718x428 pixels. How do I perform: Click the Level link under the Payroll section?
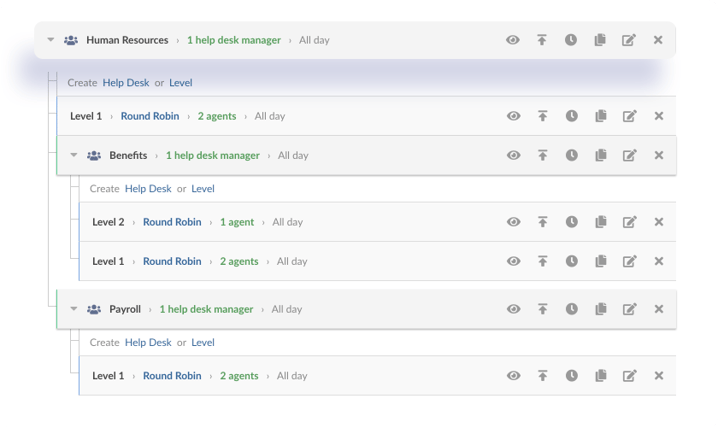click(x=203, y=342)
